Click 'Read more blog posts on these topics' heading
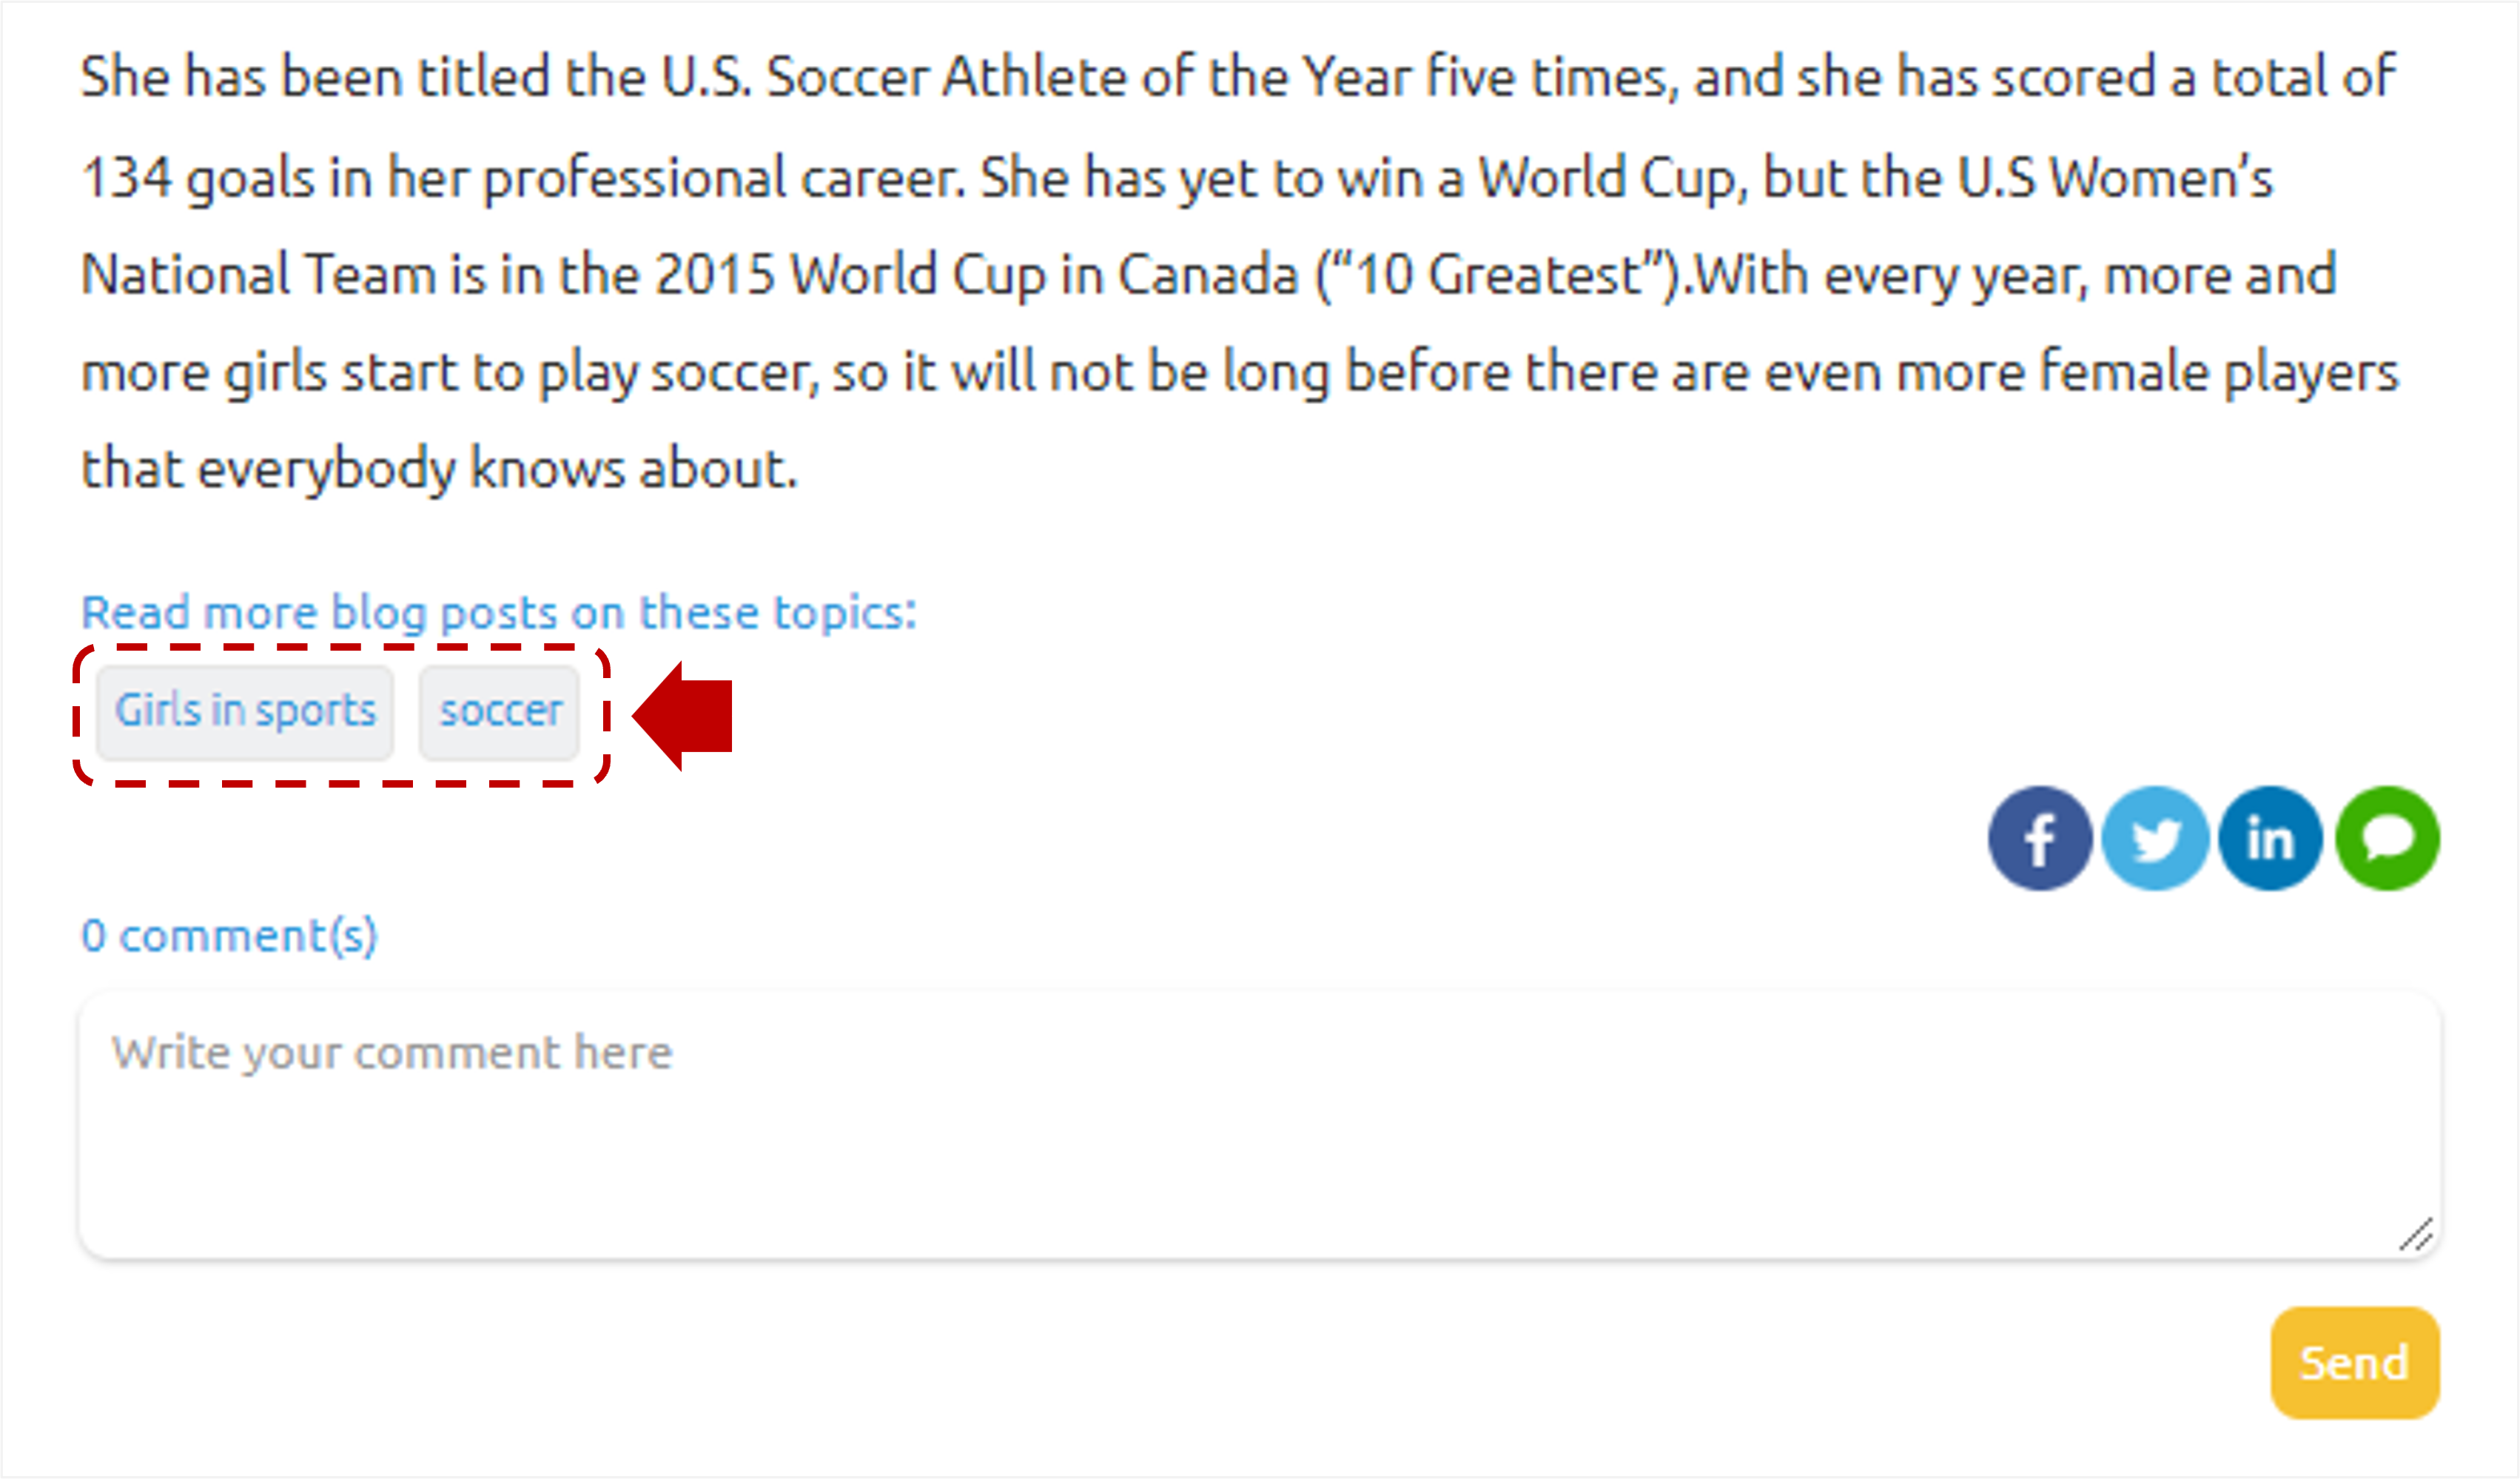This screenshot has width=2520, height=1479. coord(498,612)
